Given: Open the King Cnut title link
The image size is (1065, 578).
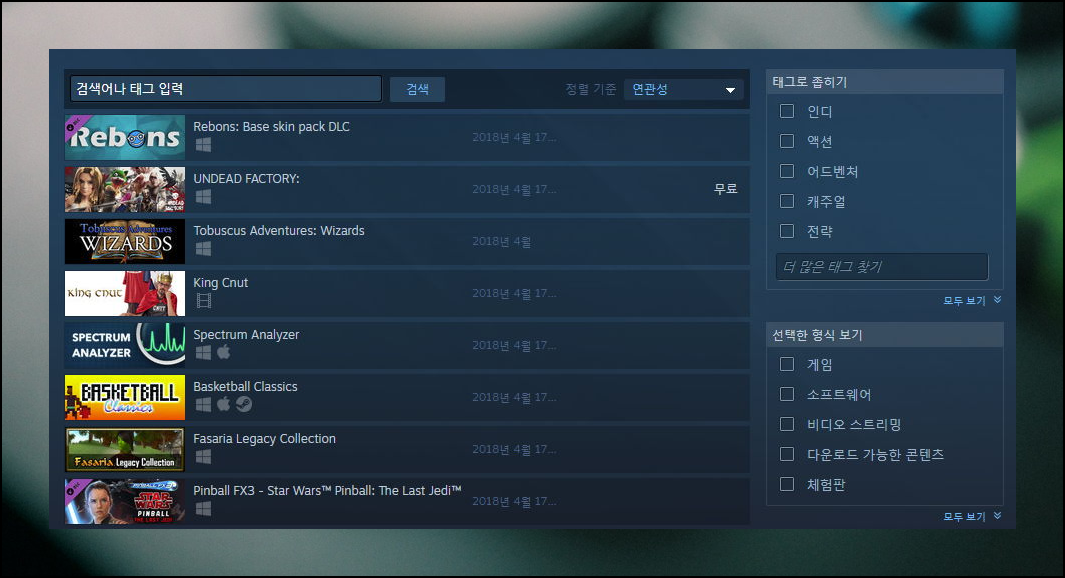Looking at the screenshot, I should click(x=220, y=283).
